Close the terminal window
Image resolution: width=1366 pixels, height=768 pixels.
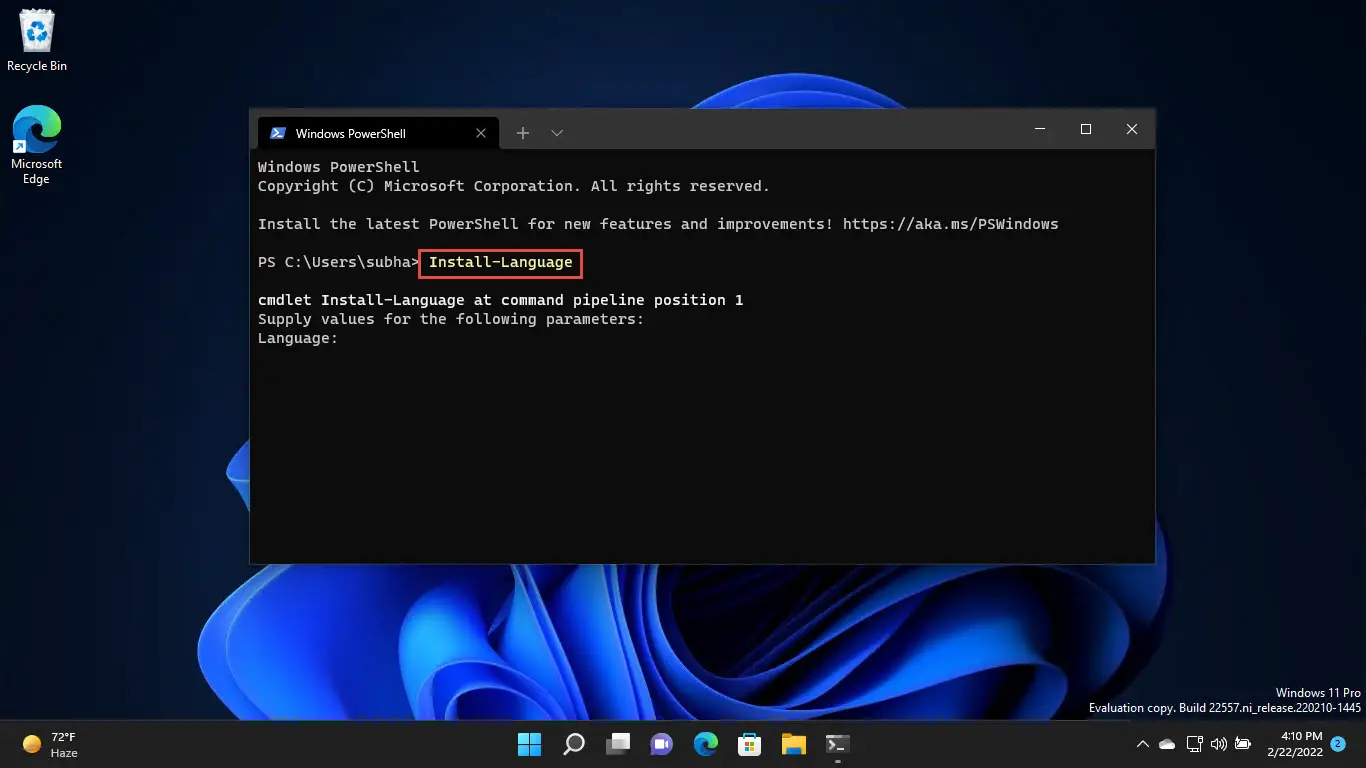tap(1132, 129)
